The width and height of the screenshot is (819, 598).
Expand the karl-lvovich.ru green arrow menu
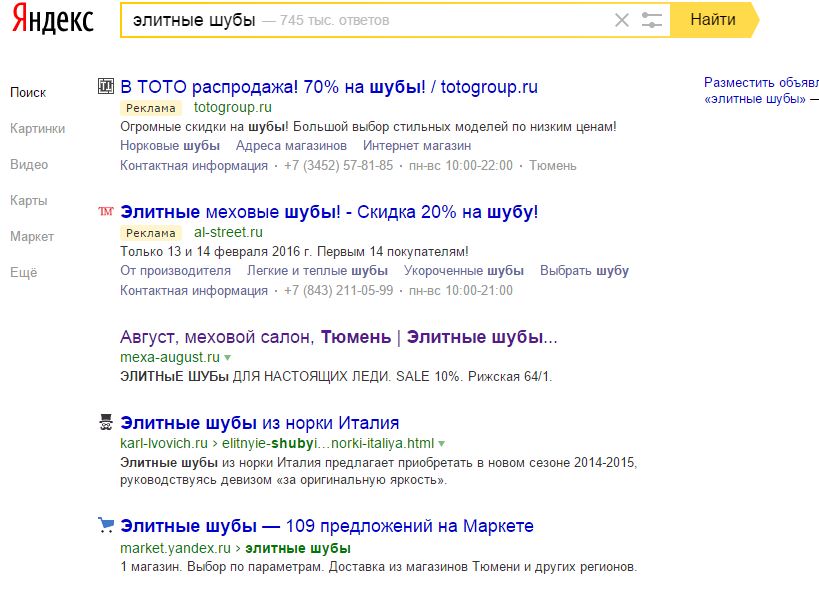click(441, 444)
